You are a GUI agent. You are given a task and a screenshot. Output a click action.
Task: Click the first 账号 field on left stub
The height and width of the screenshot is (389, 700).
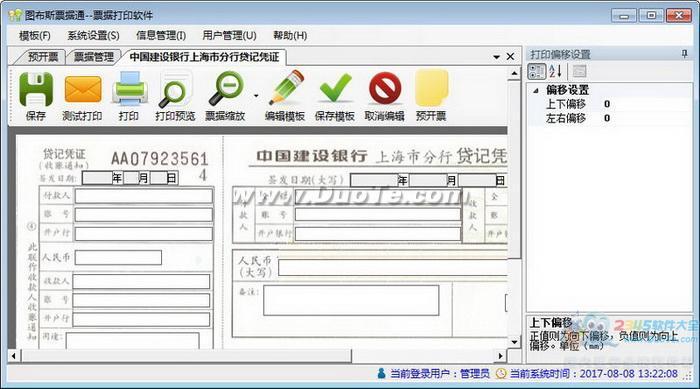[x=144, y=214]
